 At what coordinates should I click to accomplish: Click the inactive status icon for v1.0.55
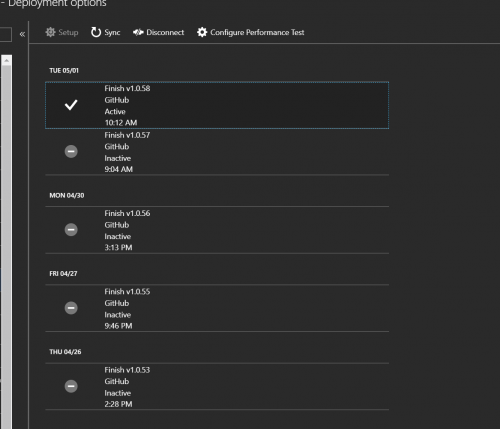pyautogui.click(x=71, y=308)
